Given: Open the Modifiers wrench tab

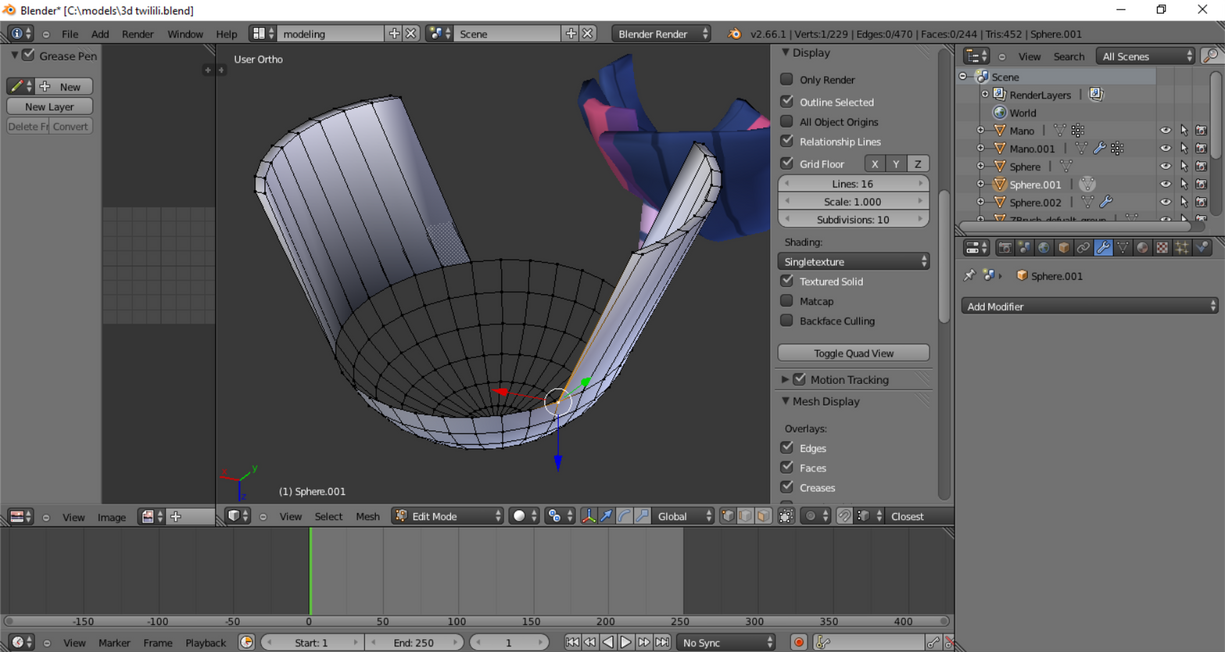Looking at the screenshot, I should tap(1103, 248).
